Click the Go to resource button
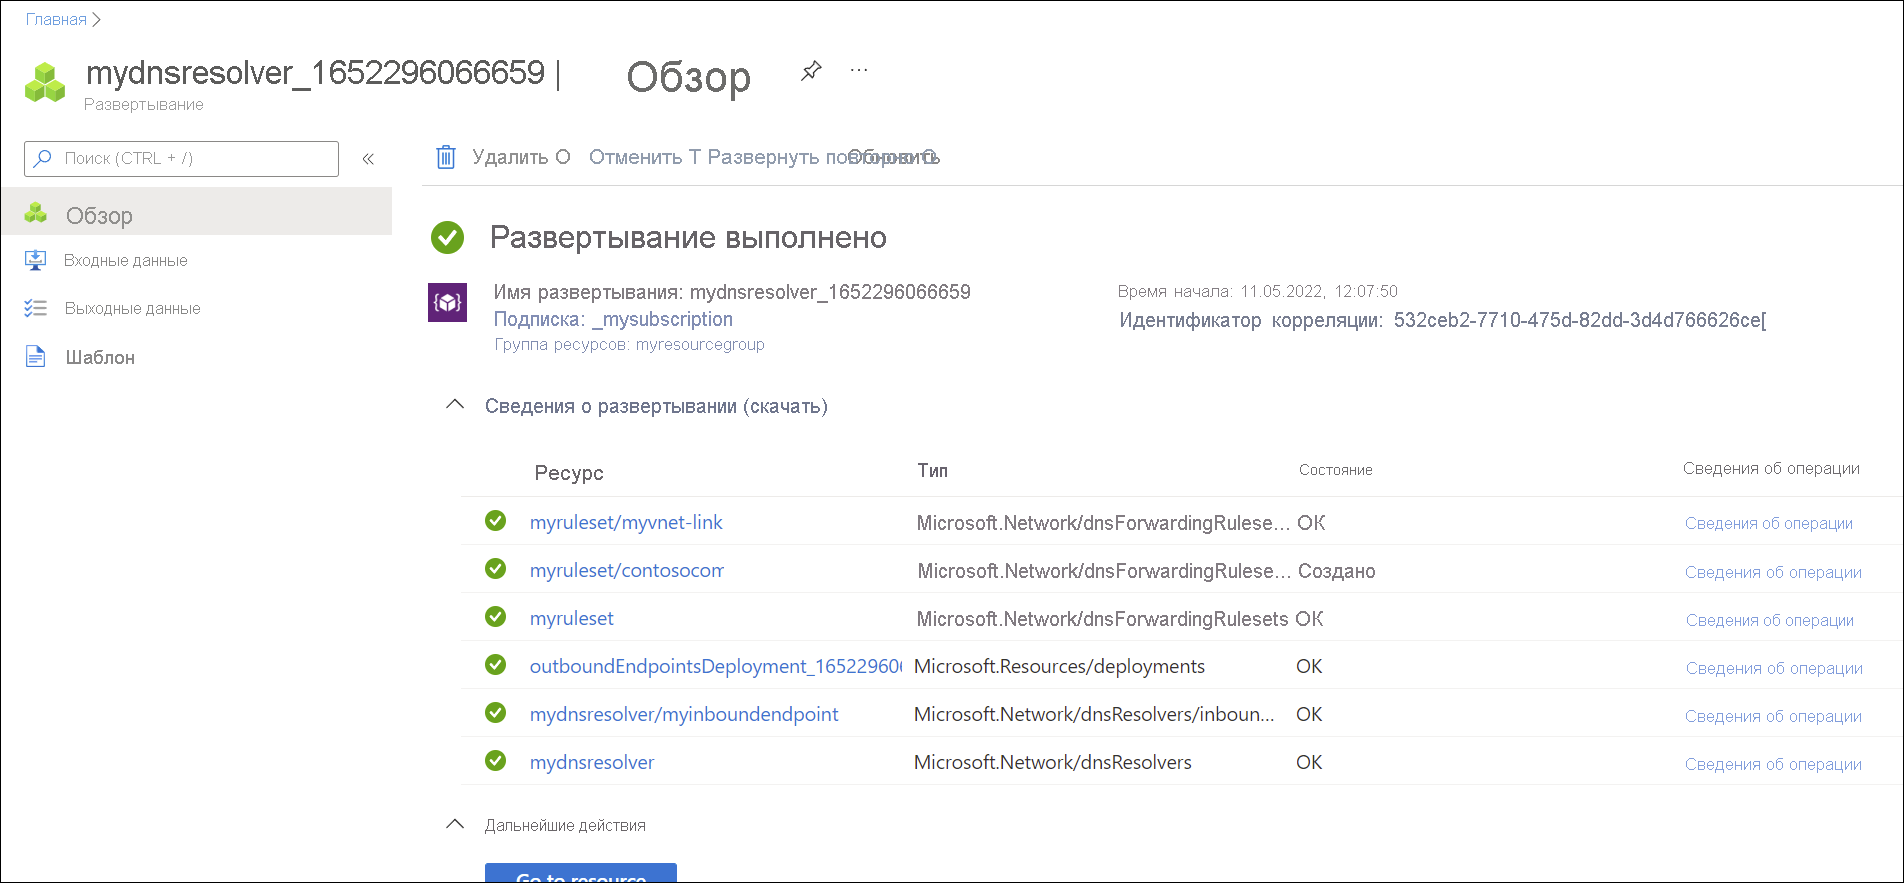Screen dimensions: 1904x883 pos(581,872)
